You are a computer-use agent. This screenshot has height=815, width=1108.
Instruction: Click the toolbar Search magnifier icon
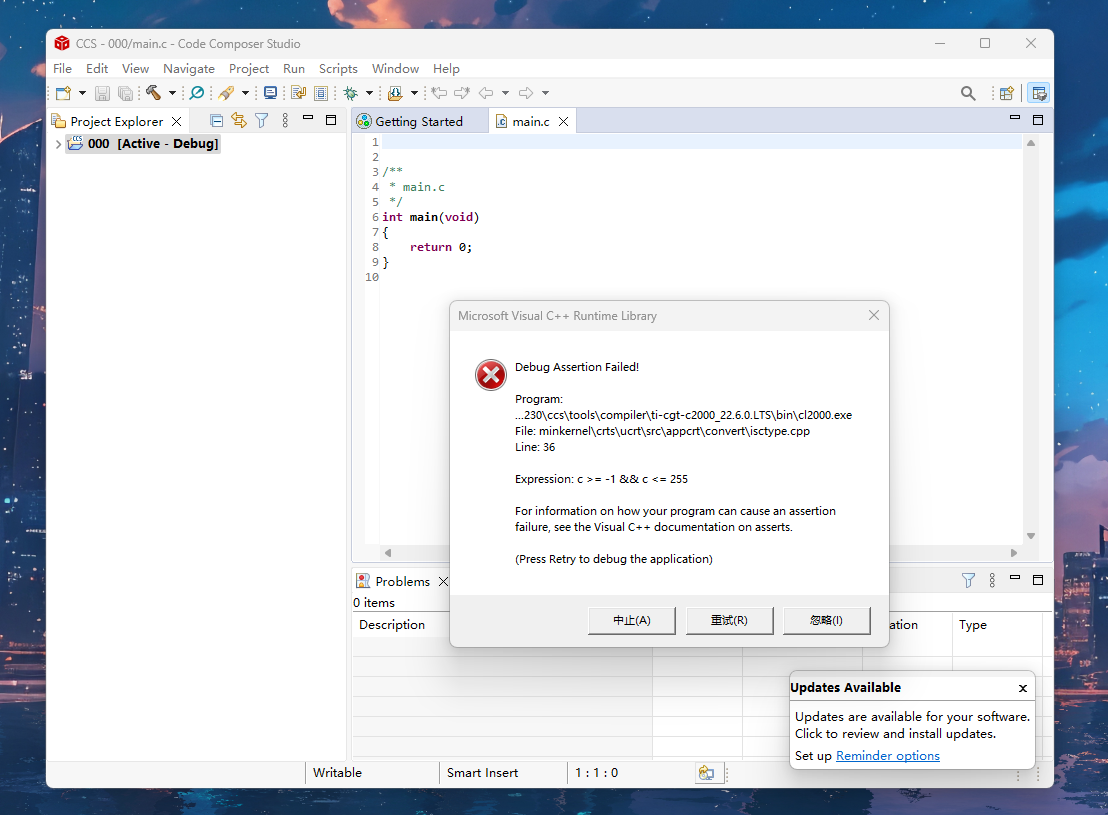click(x=968, y=93)
